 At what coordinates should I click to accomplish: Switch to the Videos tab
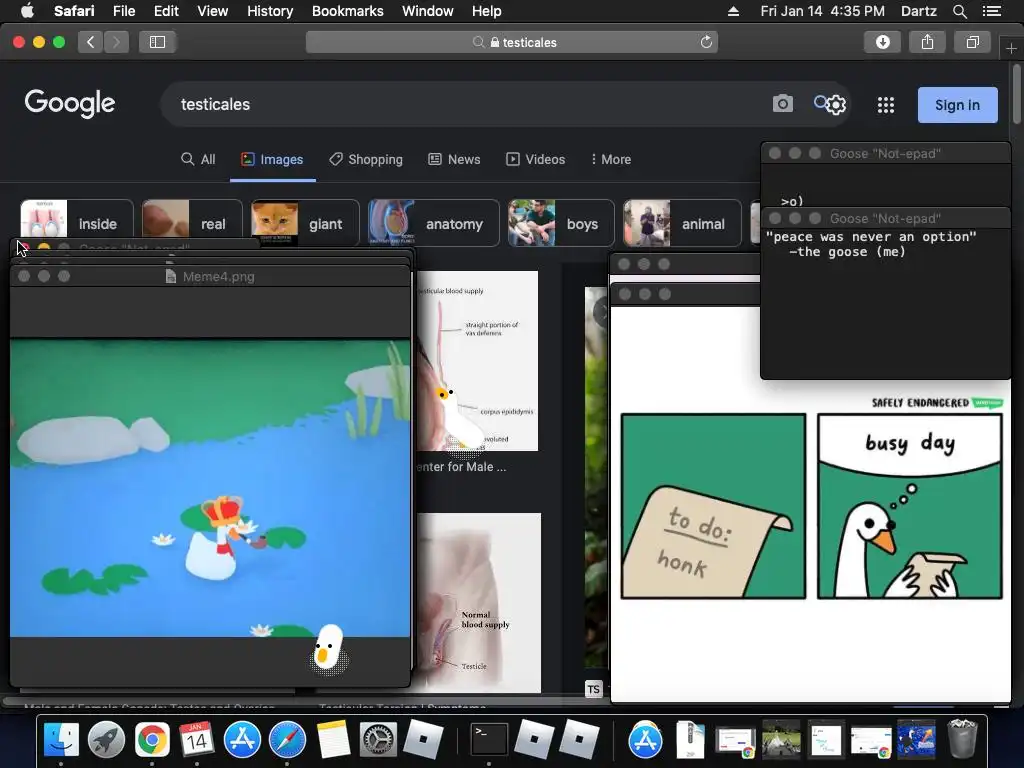[x=536, y=159]
